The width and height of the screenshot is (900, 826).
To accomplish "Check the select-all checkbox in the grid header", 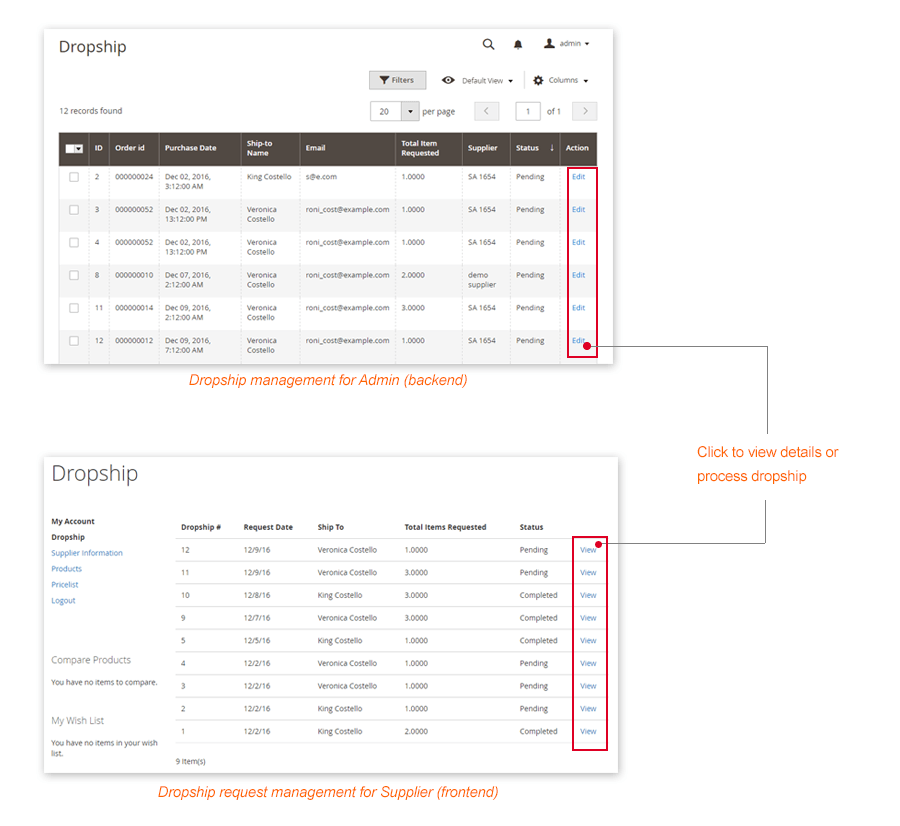I will coord(72,148).
